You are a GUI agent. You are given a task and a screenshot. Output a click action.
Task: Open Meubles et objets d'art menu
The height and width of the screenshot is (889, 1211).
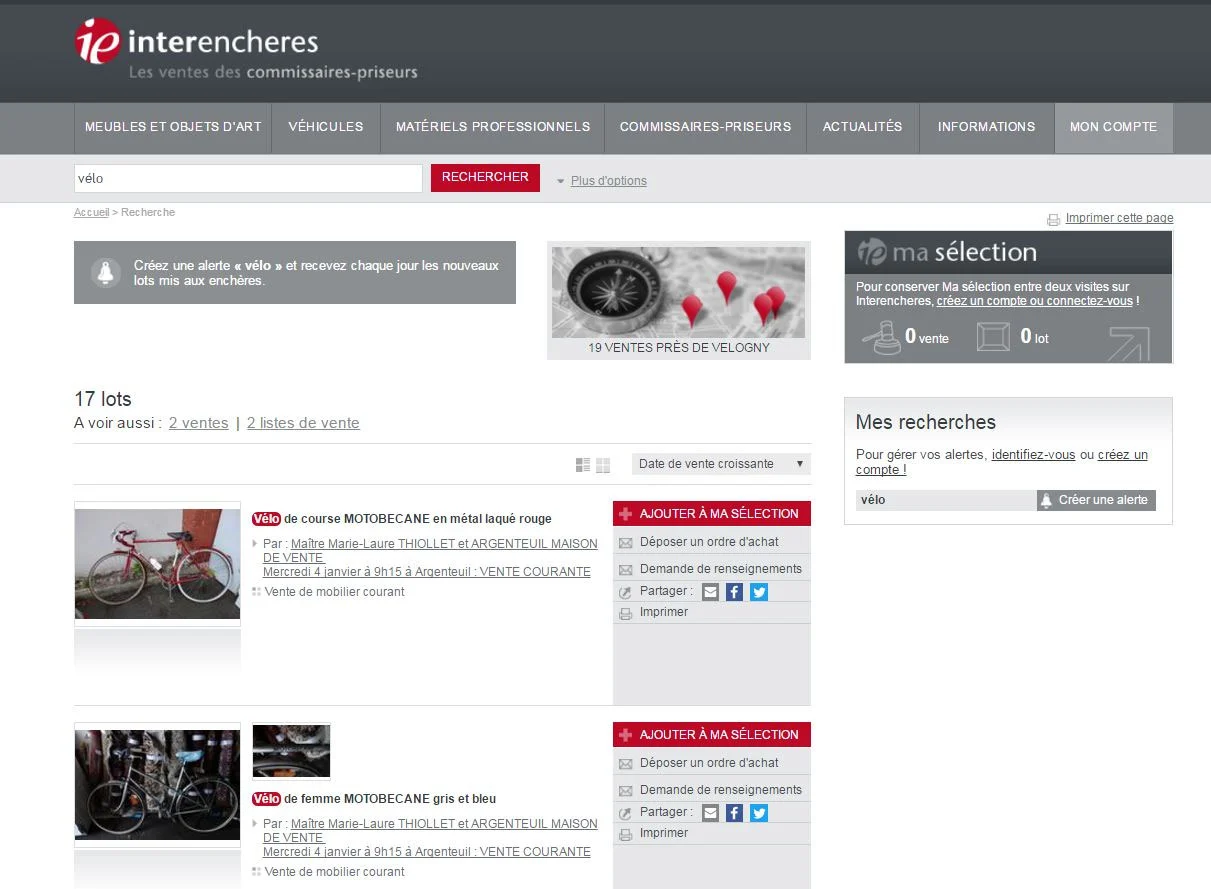(x=173, y=127)
